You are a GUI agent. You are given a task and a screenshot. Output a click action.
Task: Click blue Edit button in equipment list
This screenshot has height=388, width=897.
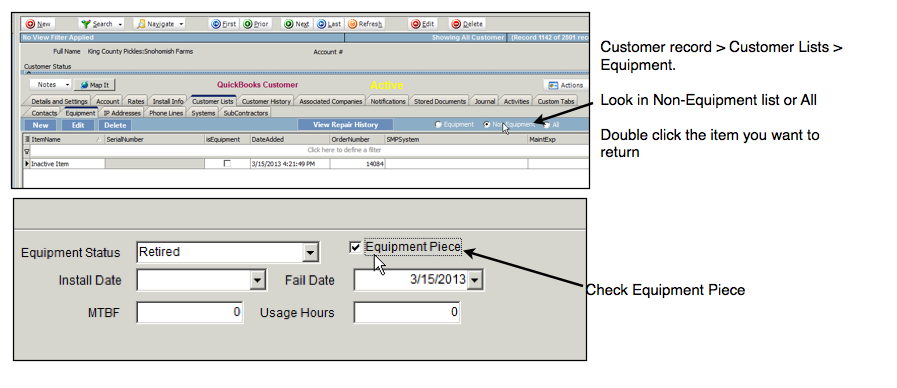[x=78, y=125]
